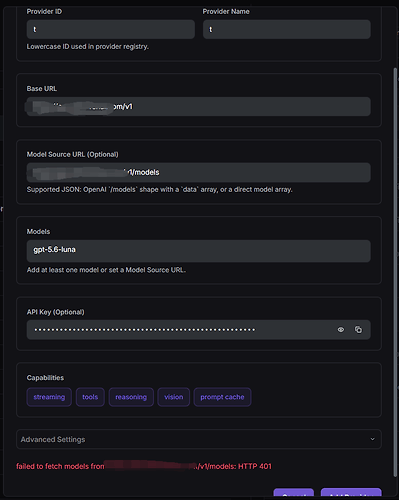
Task: Click the 'Capabilities' section label
Action: 45,378
